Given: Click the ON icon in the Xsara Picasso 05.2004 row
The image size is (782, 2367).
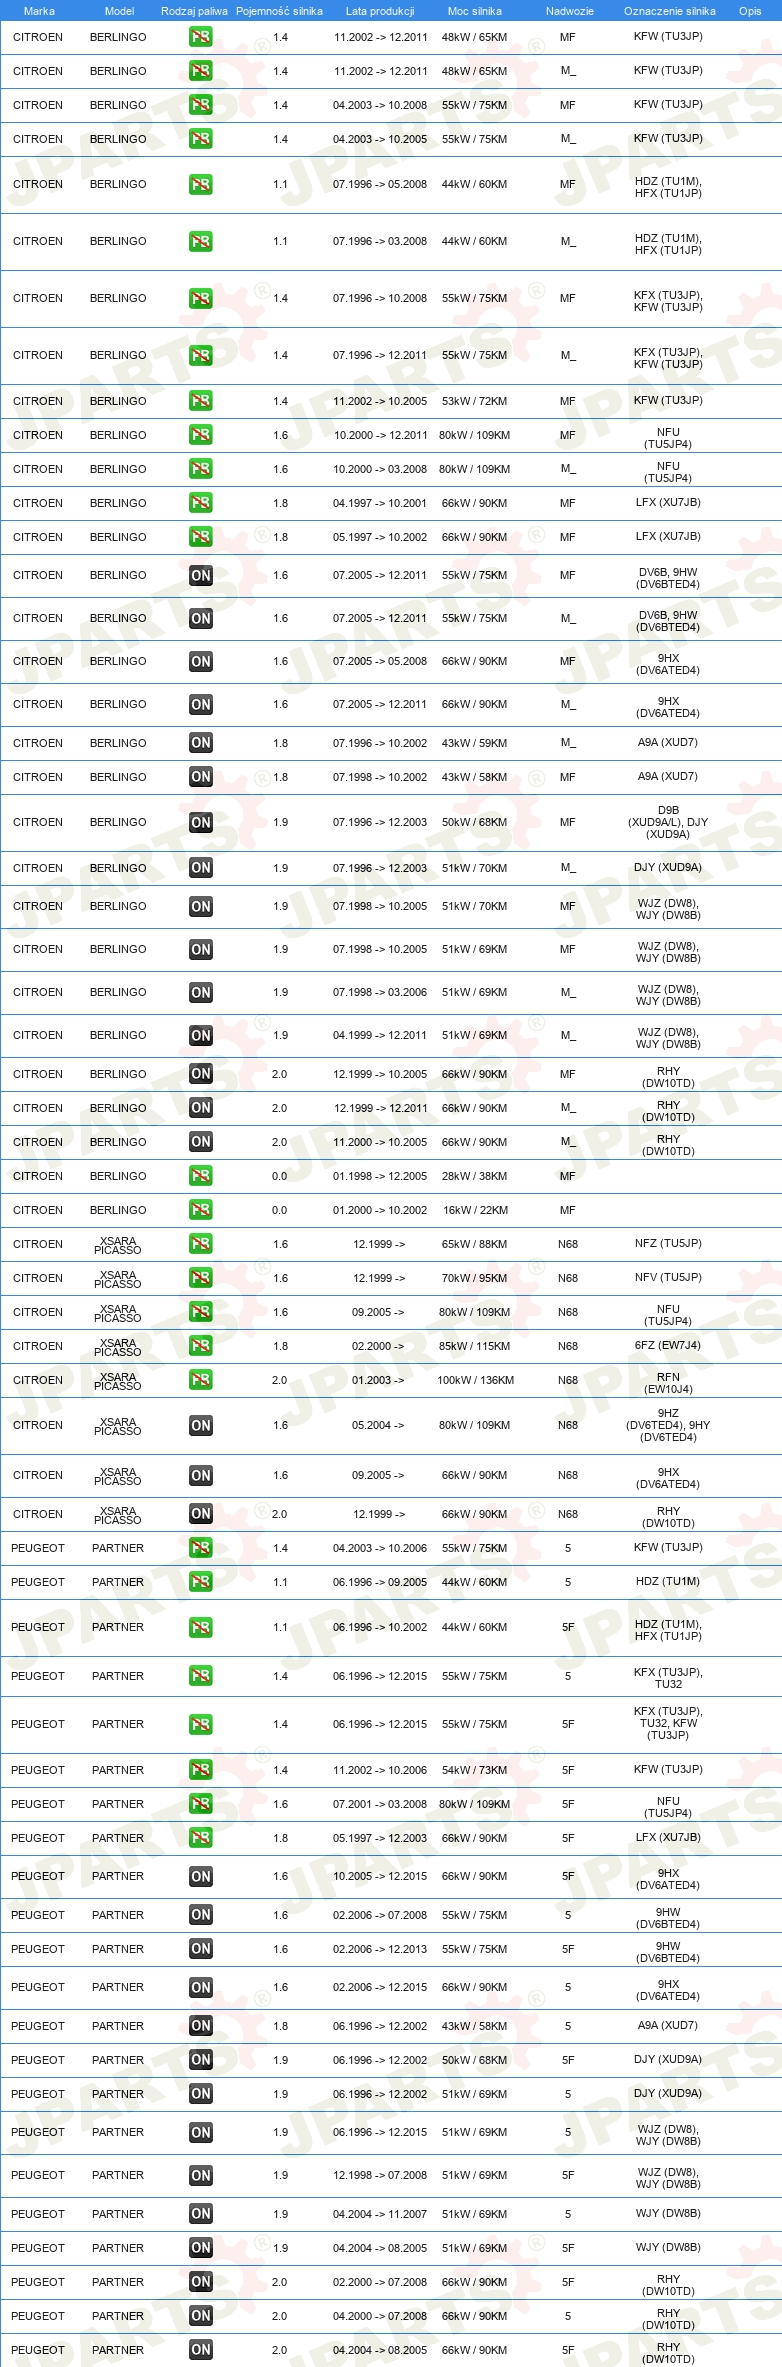Looking at the screenshot, I should pos(201,1425).
